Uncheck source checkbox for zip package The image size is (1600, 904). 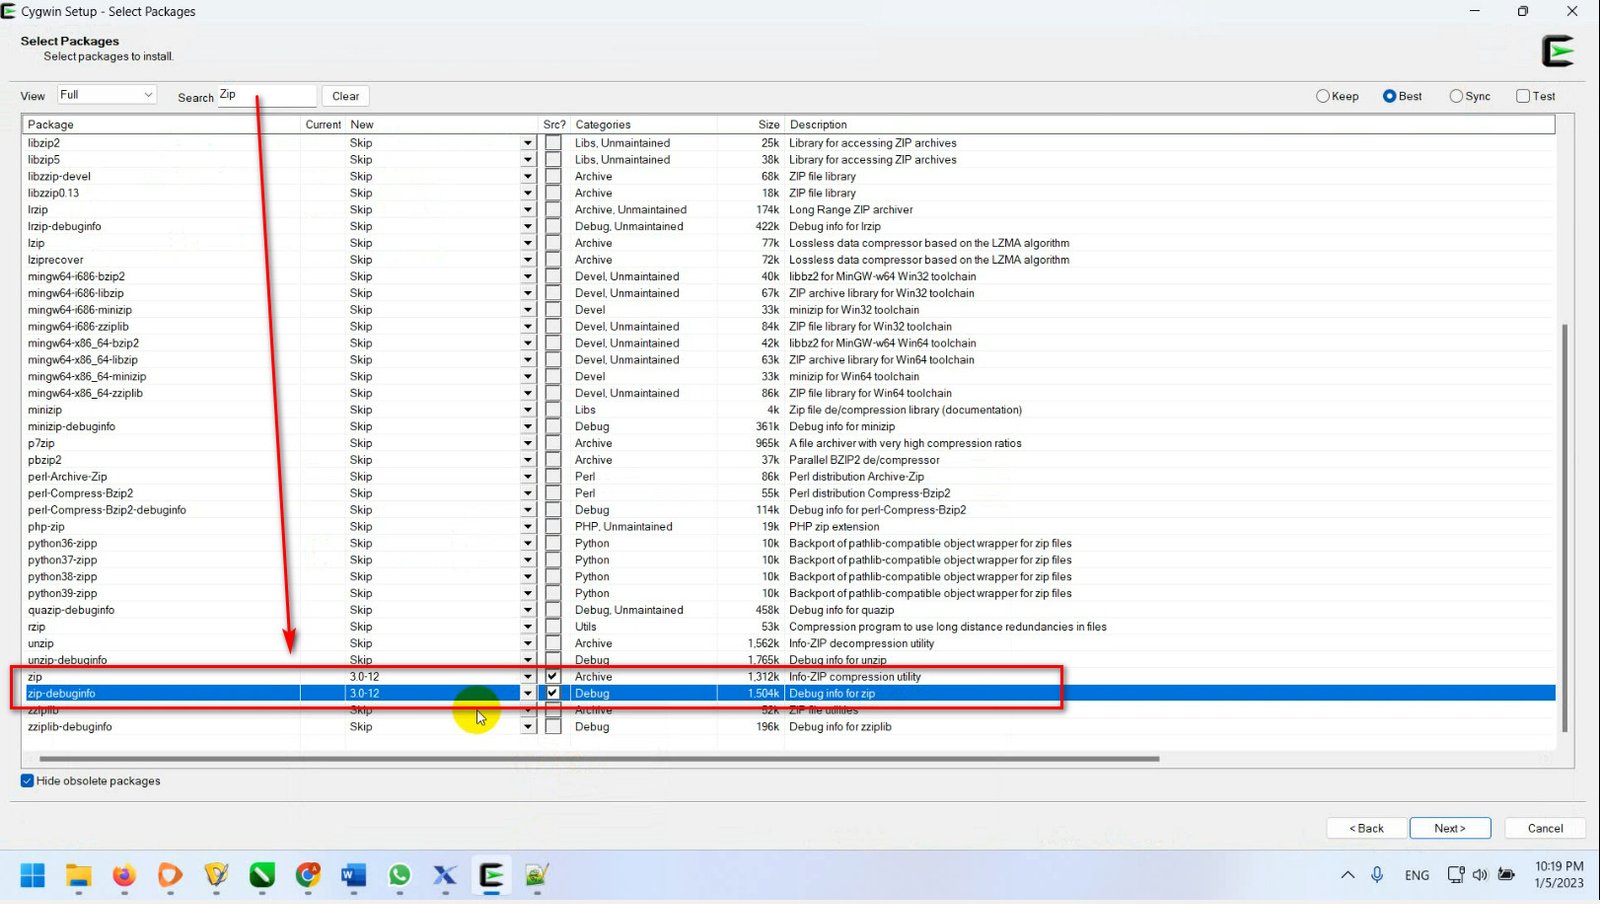pyautogui.click(x=553, y=676)
